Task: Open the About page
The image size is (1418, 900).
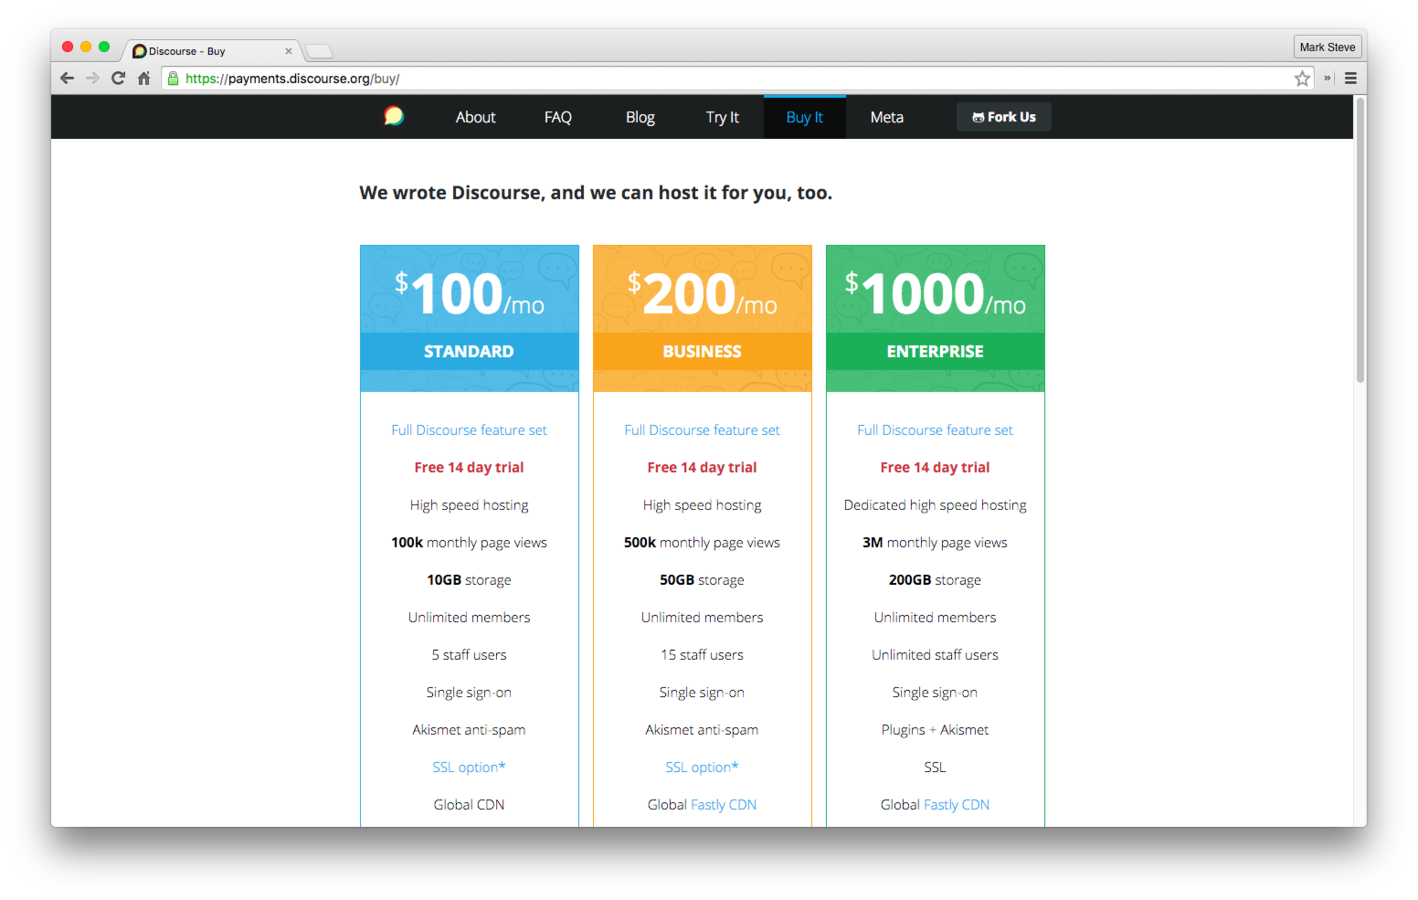Action: click(475, 117)
